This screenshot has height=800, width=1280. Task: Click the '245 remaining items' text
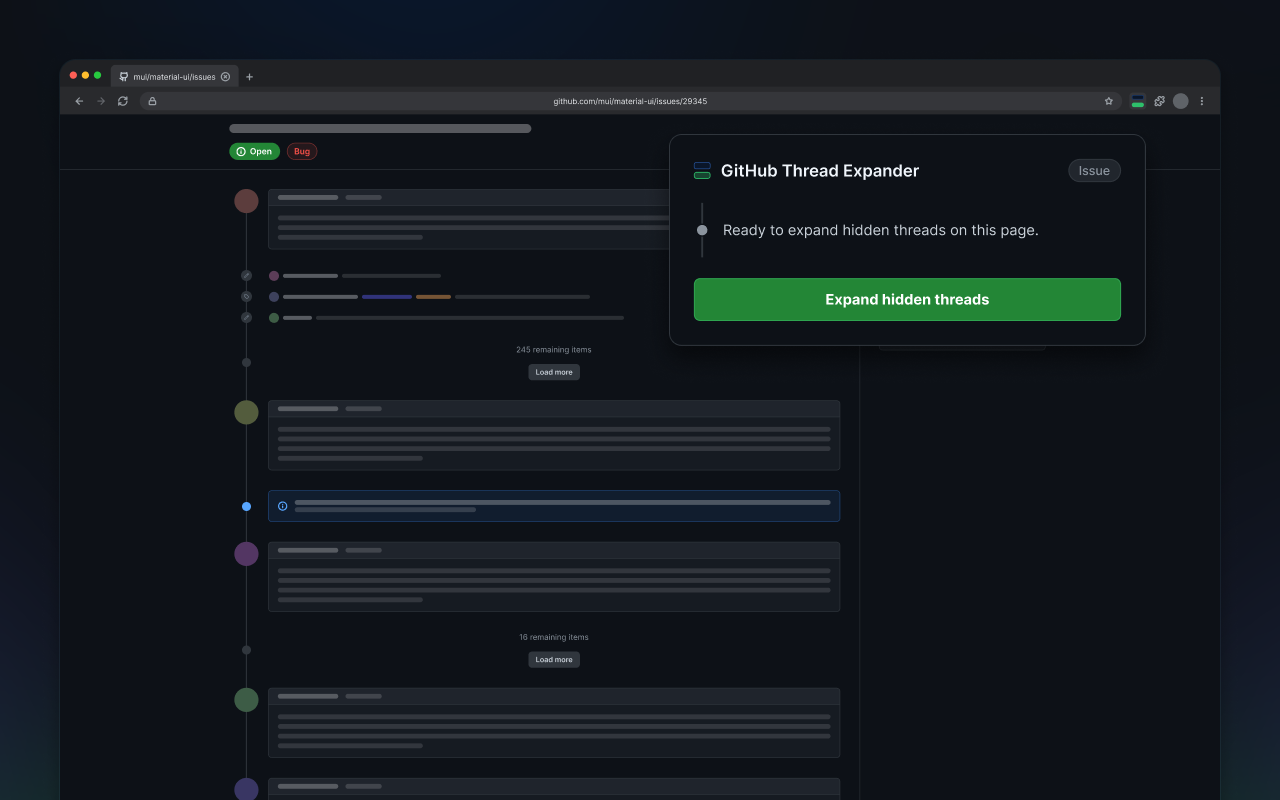pyautogui.click(x=554, y=350)
